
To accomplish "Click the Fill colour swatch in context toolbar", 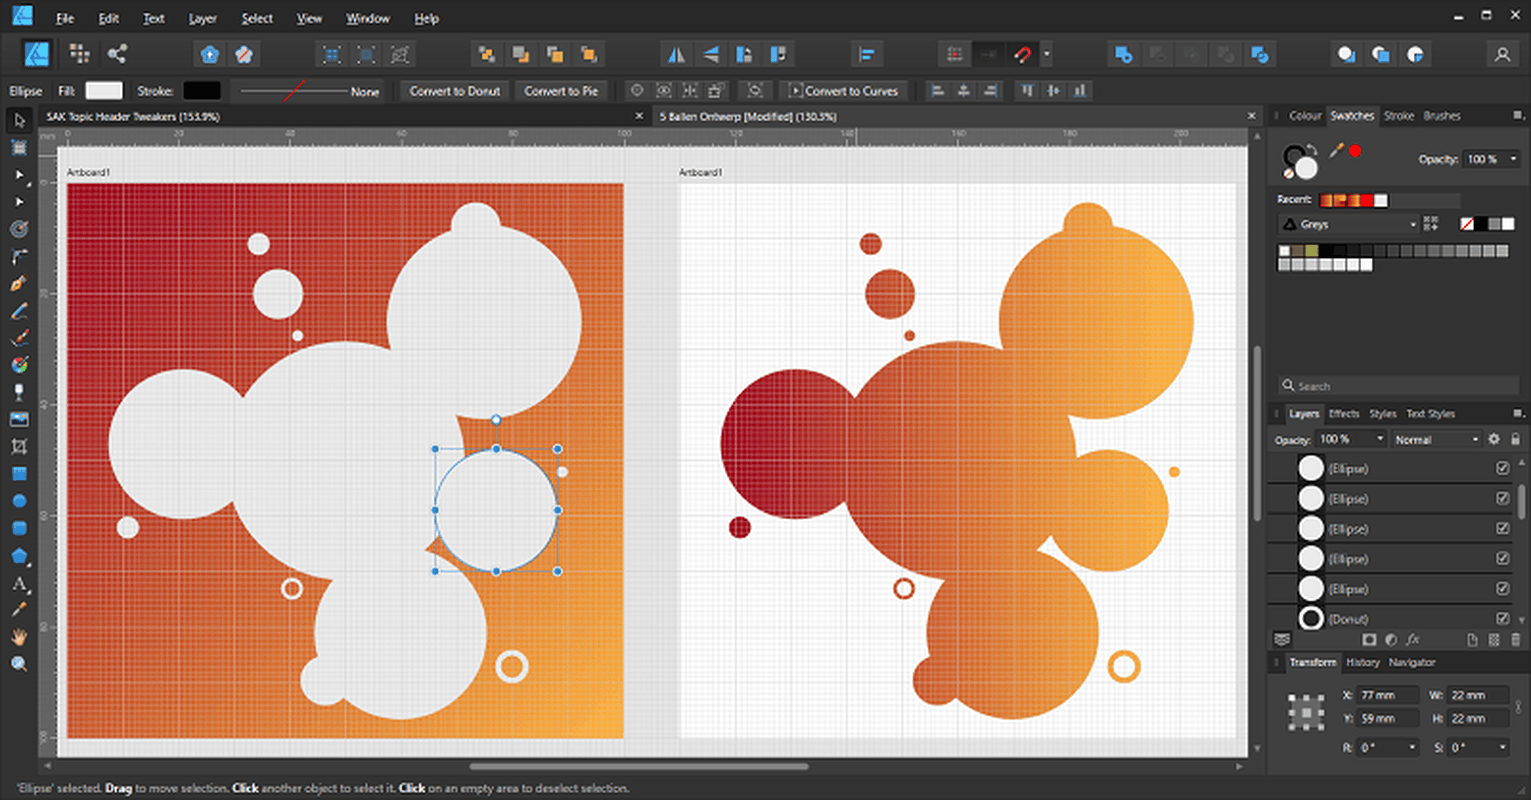I will 104,91.
